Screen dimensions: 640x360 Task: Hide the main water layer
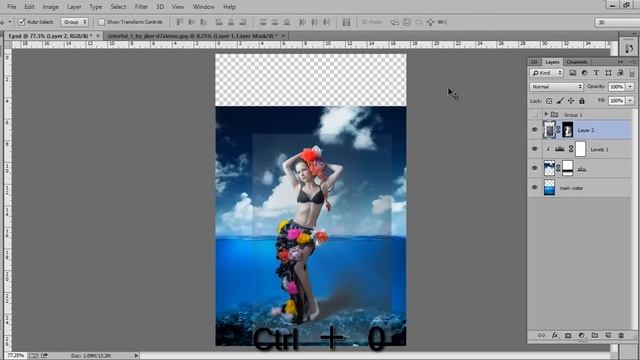point(535,188)
